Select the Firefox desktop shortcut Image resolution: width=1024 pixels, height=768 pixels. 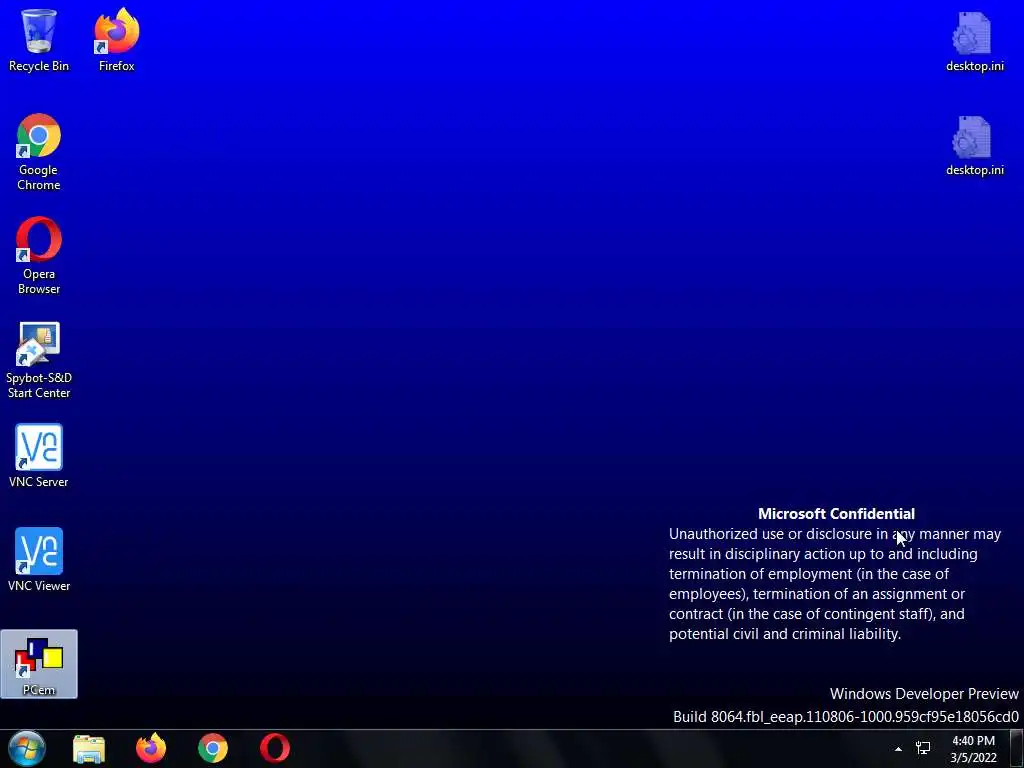[x=117, y=39]
